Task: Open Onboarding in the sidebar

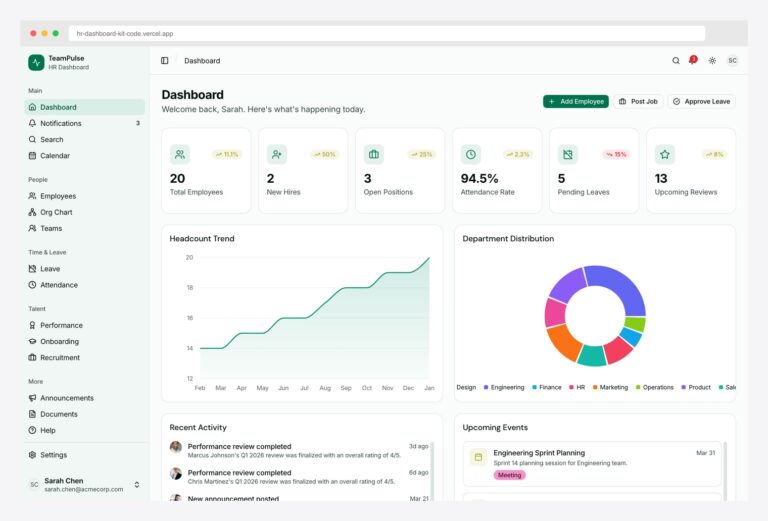Action: coord(84,341)
